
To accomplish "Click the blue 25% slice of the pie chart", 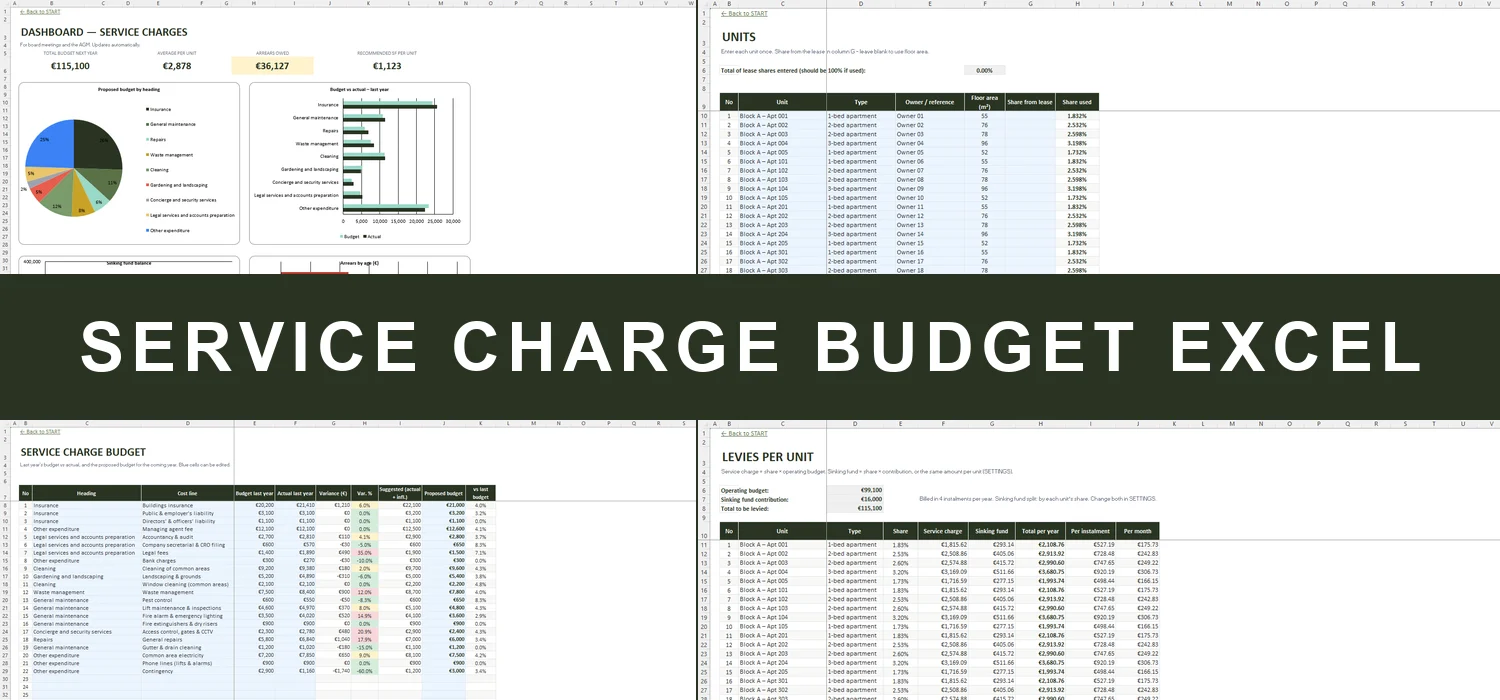I will [52, 144].
